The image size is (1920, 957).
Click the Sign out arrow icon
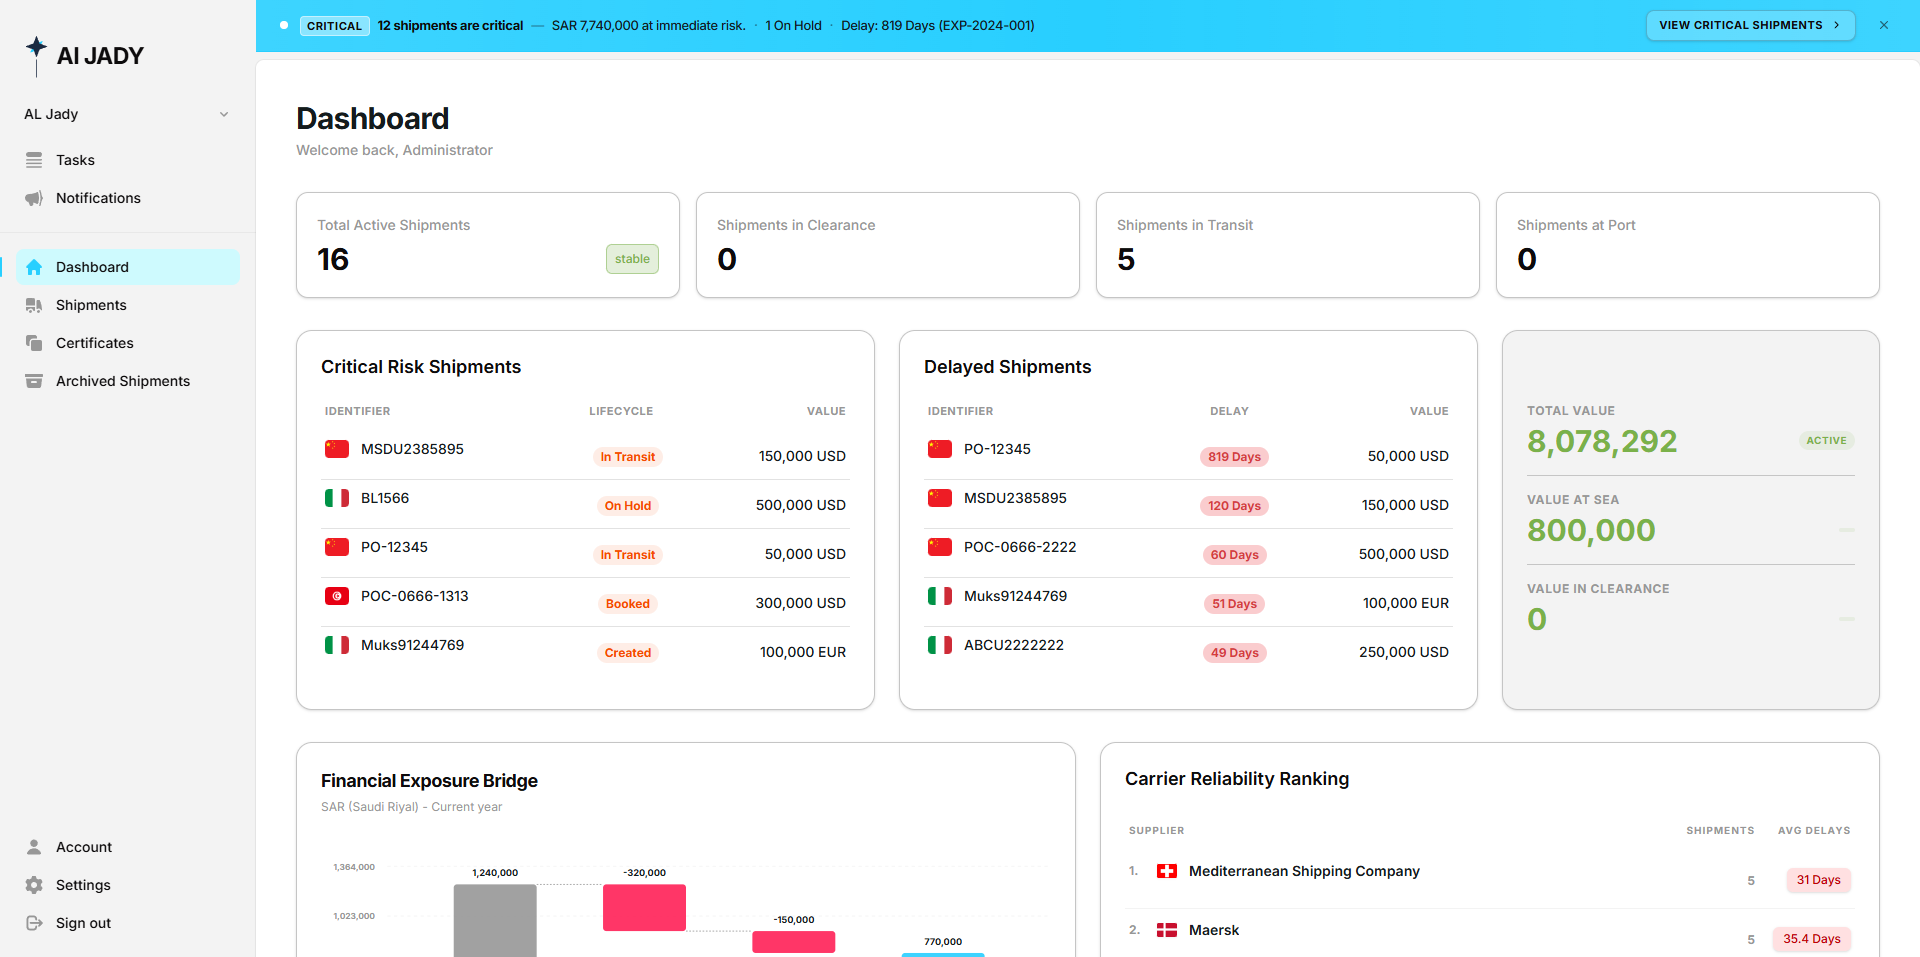[34, 923]
